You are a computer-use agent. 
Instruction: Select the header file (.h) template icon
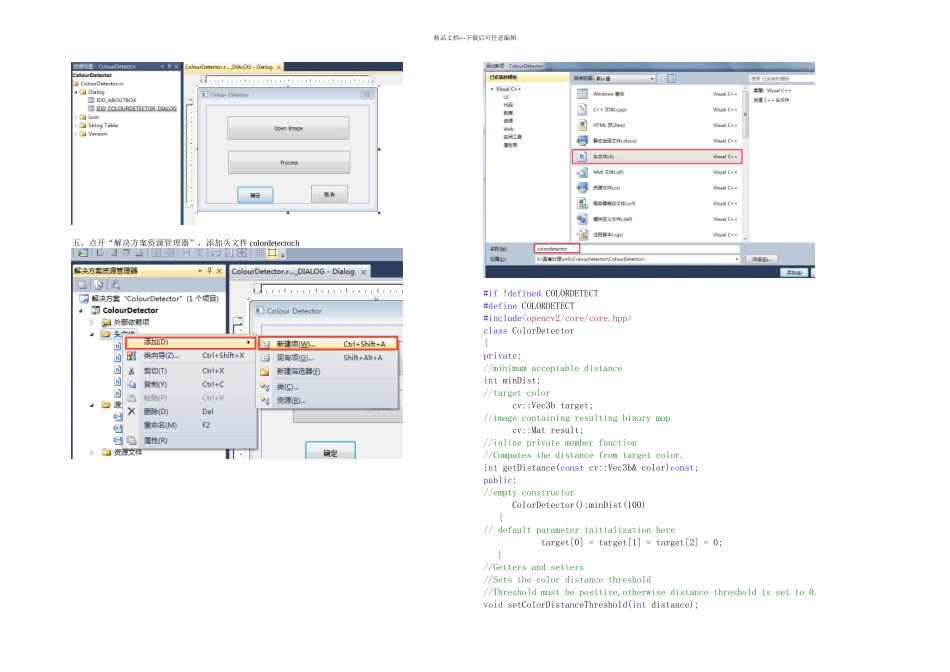582,156
